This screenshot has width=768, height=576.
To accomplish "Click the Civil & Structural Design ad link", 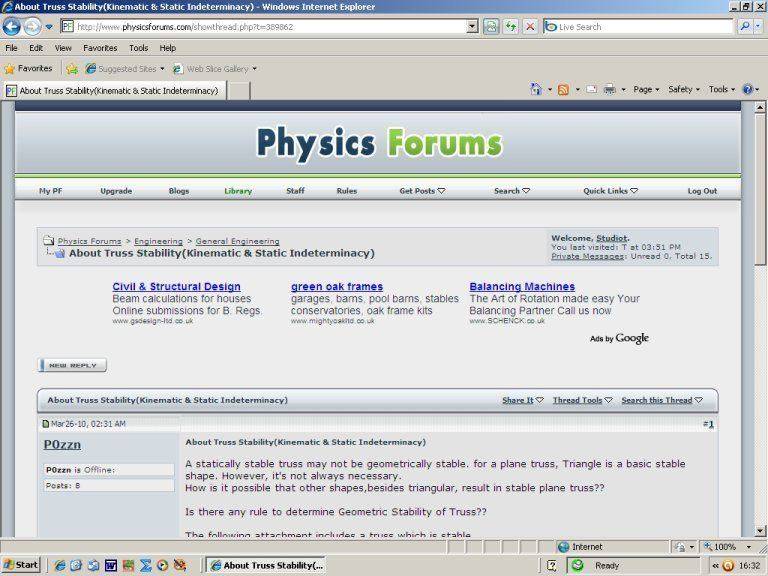I will pos(176,287).
